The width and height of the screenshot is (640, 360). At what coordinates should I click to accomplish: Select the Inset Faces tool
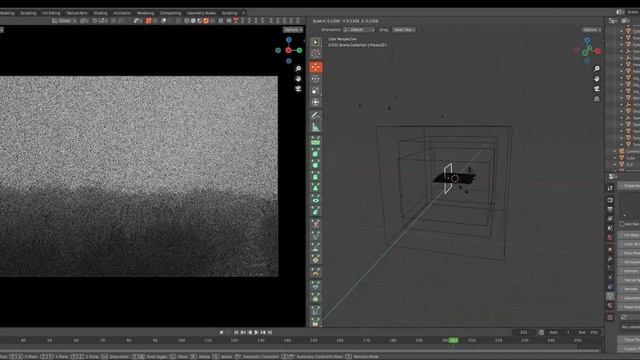pyautogui.click(x=316, y=164)
